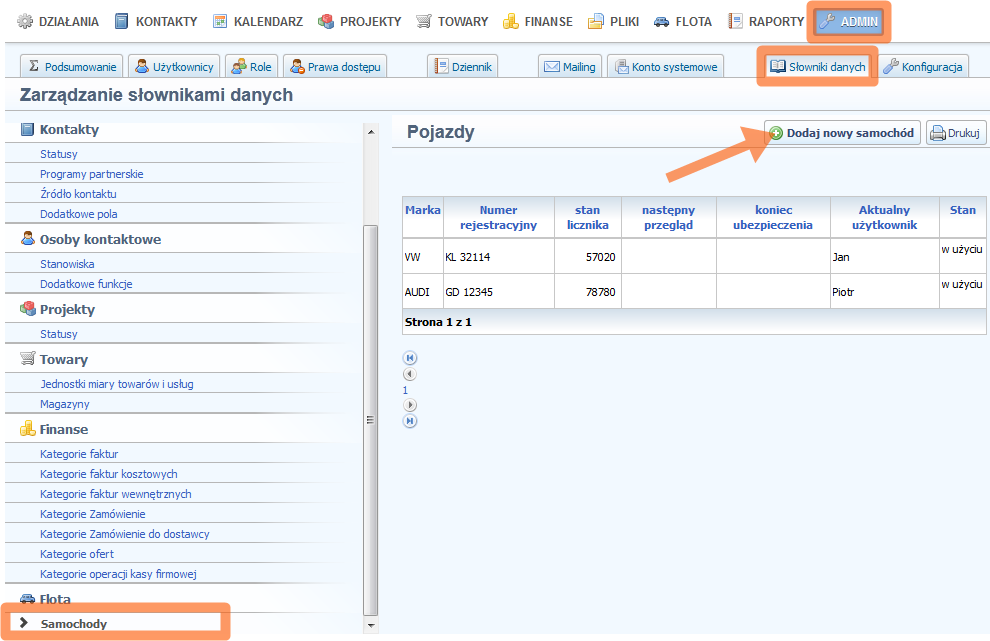Click the Finanse coins icon
Screen dimensions: 990x641
511,21
